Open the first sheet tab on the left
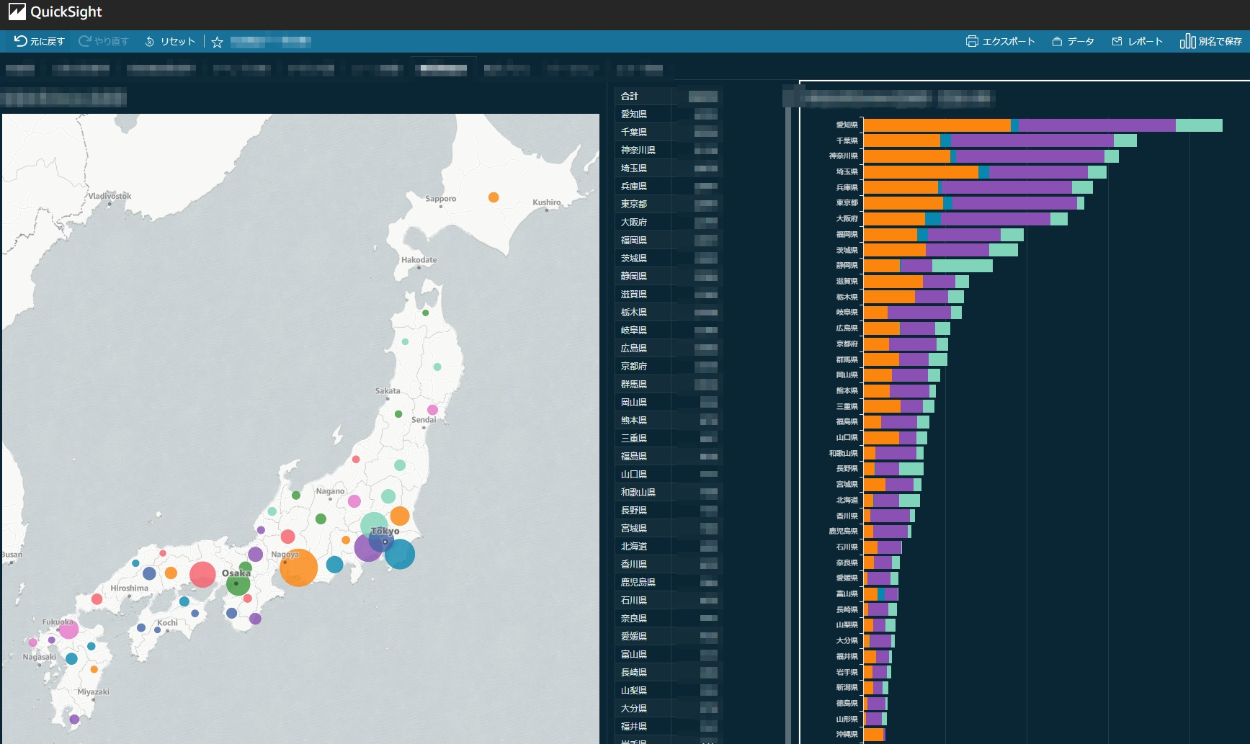The width and height of the screenshot is (1250, 744). tap(20, 70)
